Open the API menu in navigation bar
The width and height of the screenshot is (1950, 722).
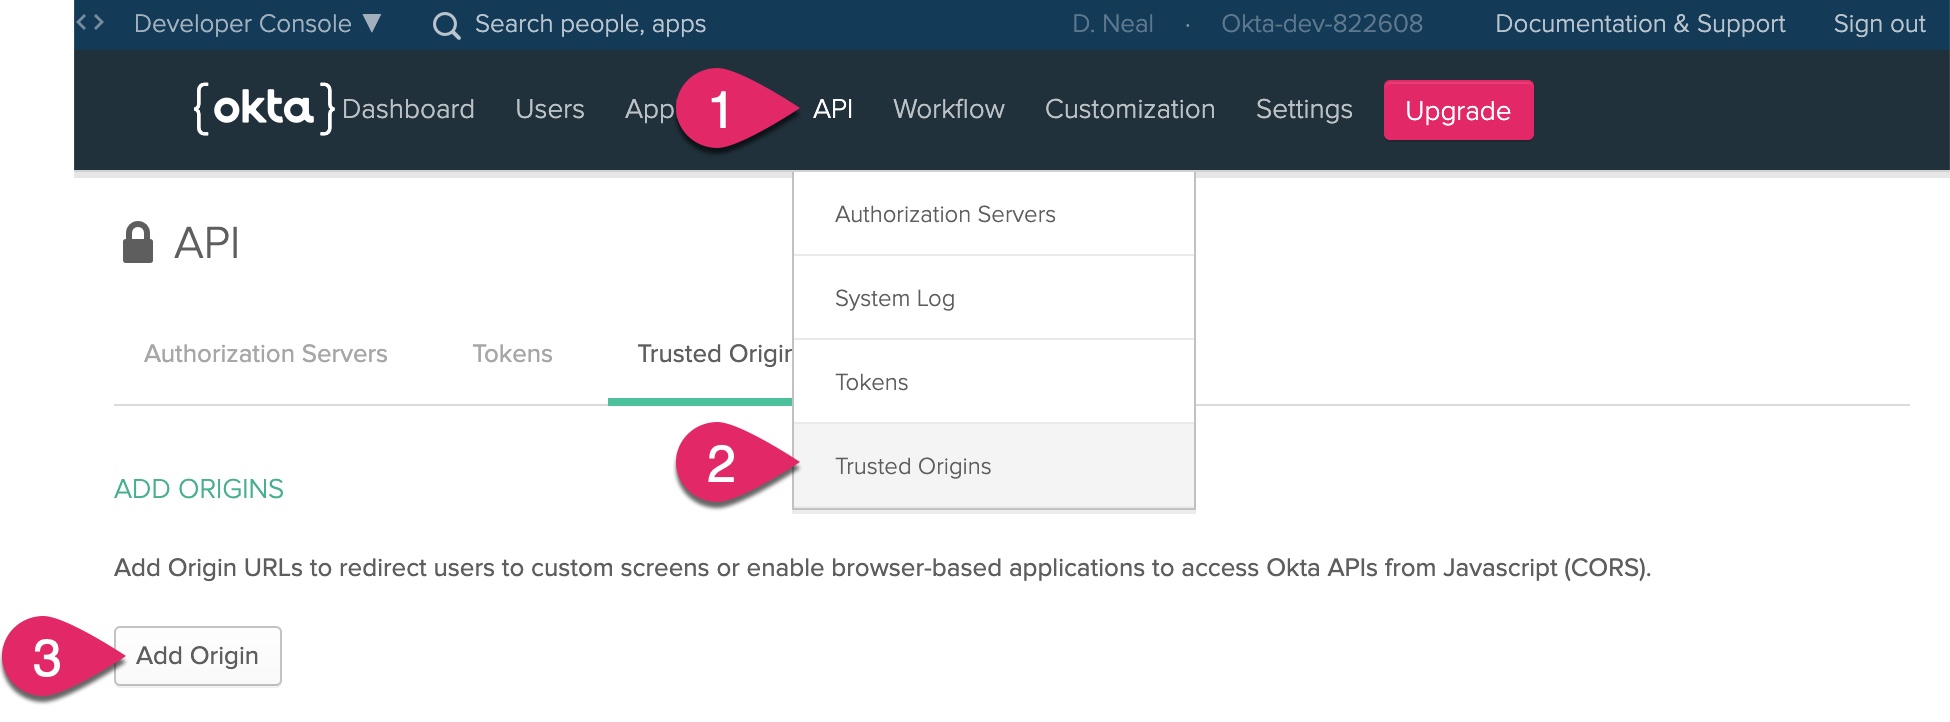click(x=832, y=109)
